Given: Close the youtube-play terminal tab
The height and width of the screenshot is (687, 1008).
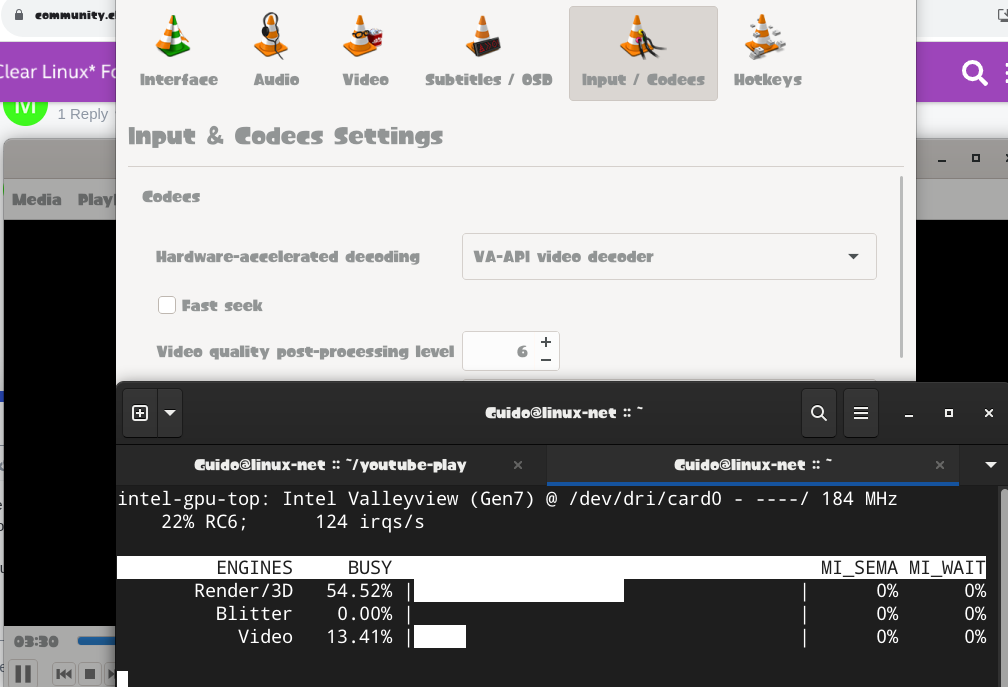Looking at the screenshot, I should (x=518, y=465).
